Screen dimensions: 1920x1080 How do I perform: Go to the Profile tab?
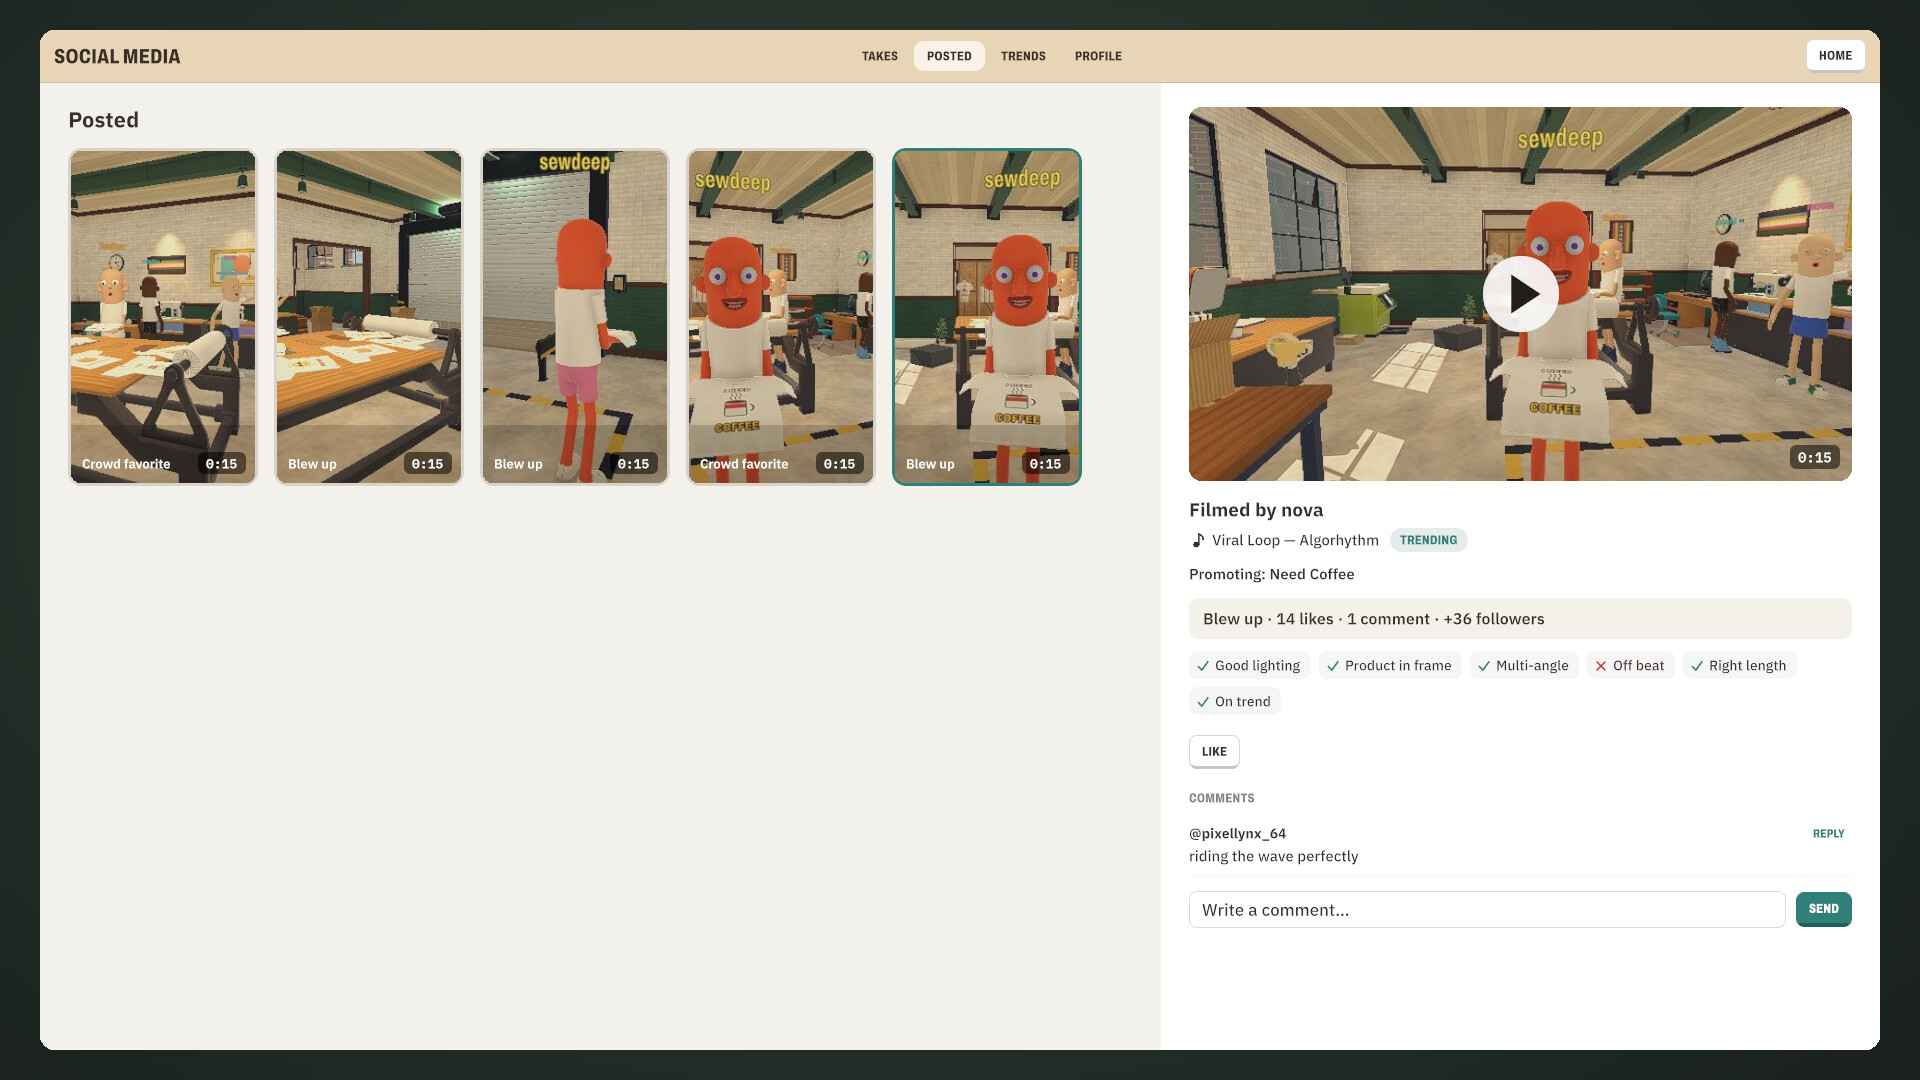click(1098, 56)
